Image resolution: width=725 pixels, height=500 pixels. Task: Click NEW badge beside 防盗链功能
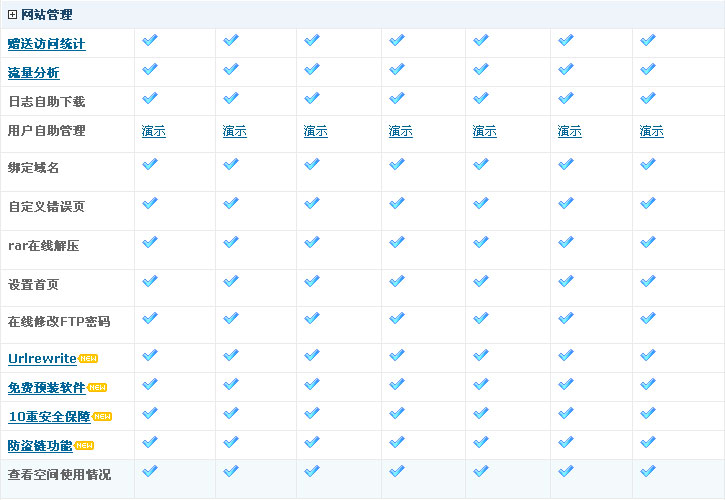tap(84, 445)
